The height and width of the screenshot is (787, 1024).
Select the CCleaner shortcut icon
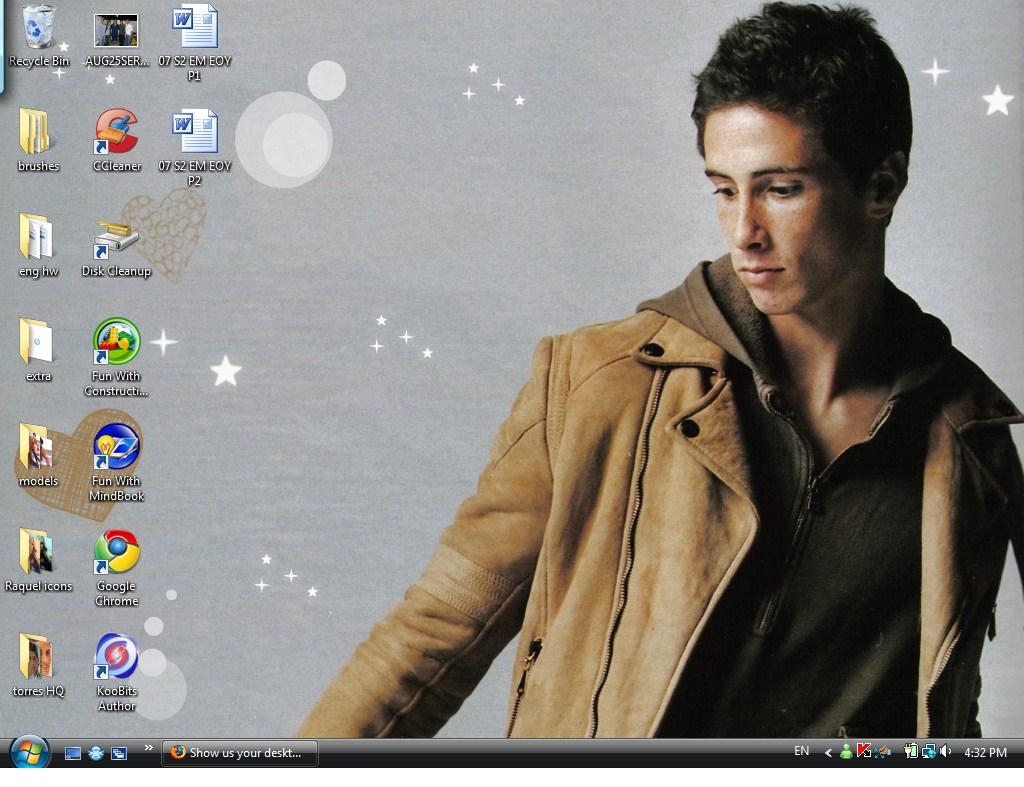(x=117, y=133)
